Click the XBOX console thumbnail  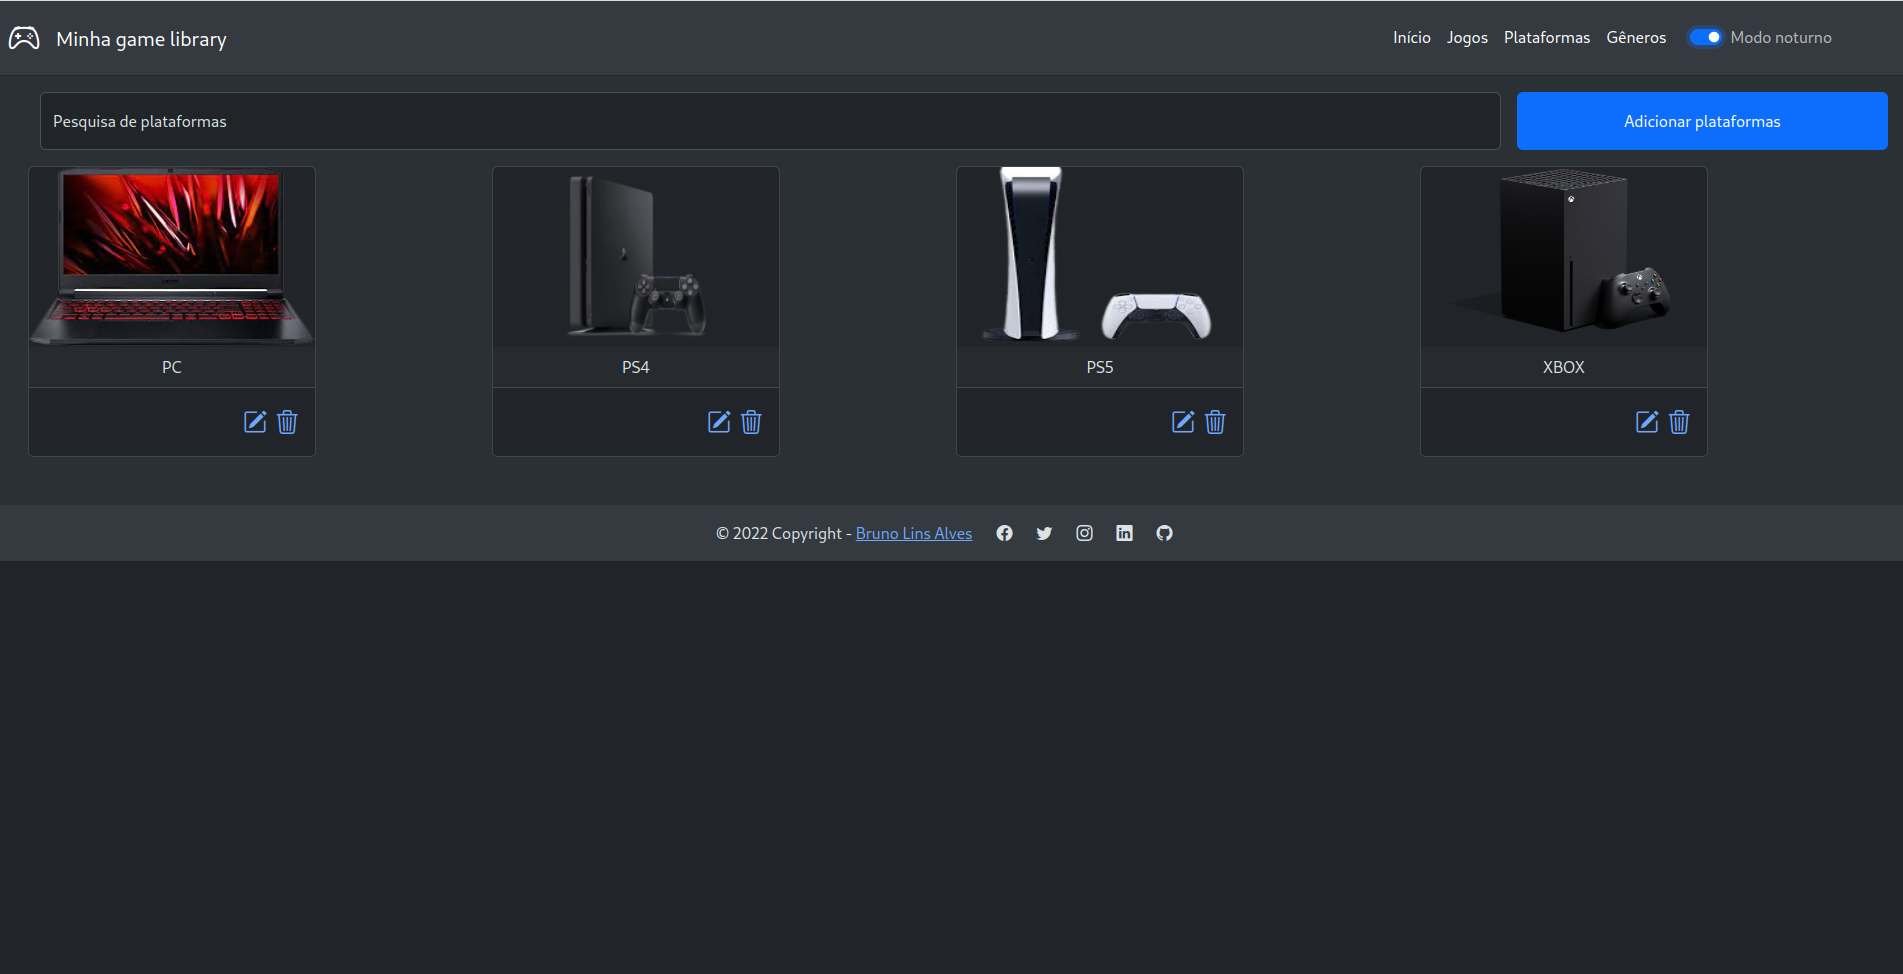[x=1564, y=257]
